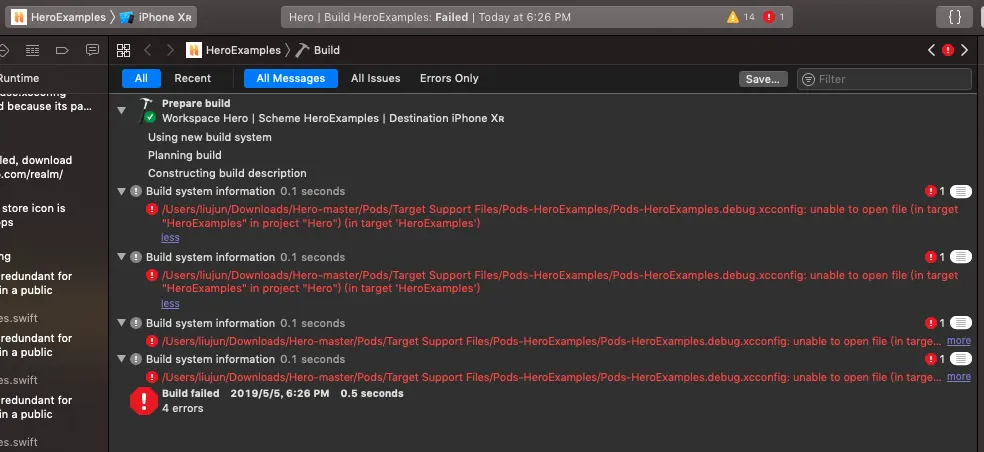Select the All Issues tab

click(375, 78)
